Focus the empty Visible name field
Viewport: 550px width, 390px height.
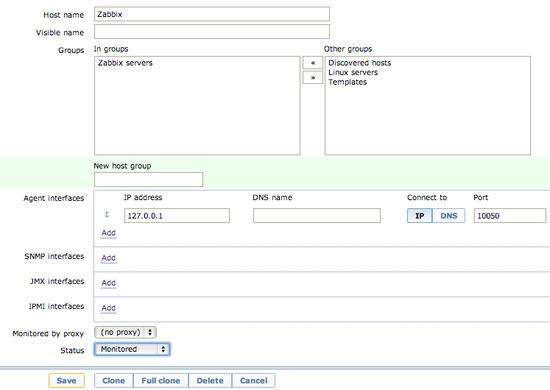pos(212,32)
